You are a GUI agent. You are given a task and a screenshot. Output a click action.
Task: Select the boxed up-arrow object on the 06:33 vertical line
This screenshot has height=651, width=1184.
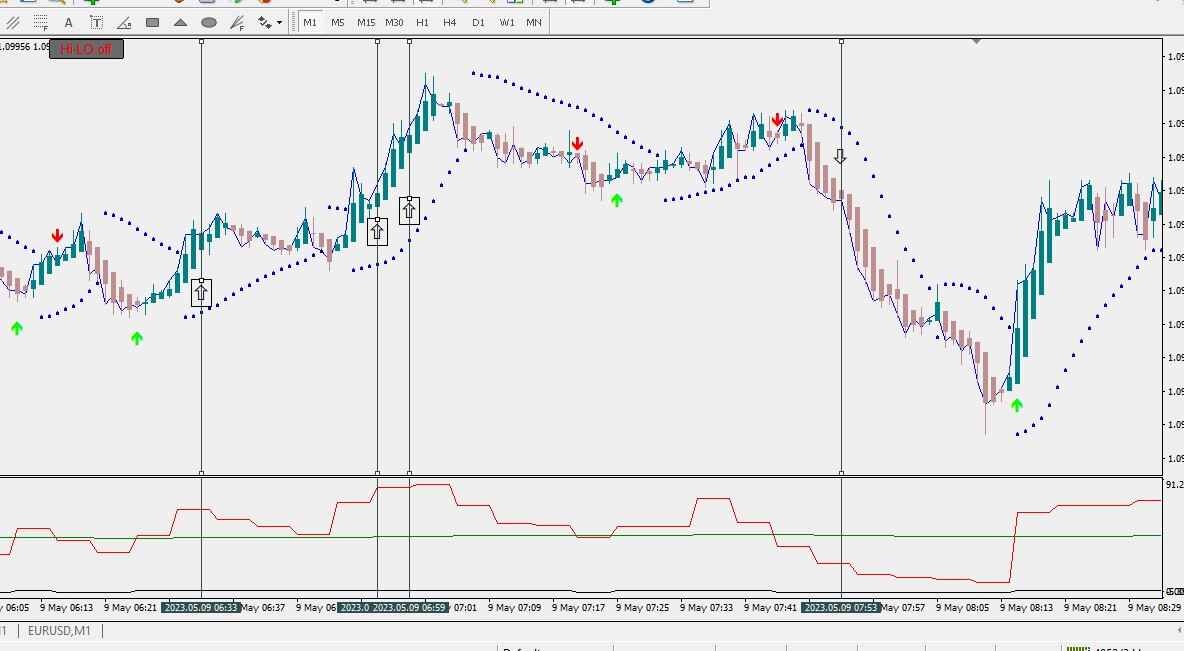point(201,292)
